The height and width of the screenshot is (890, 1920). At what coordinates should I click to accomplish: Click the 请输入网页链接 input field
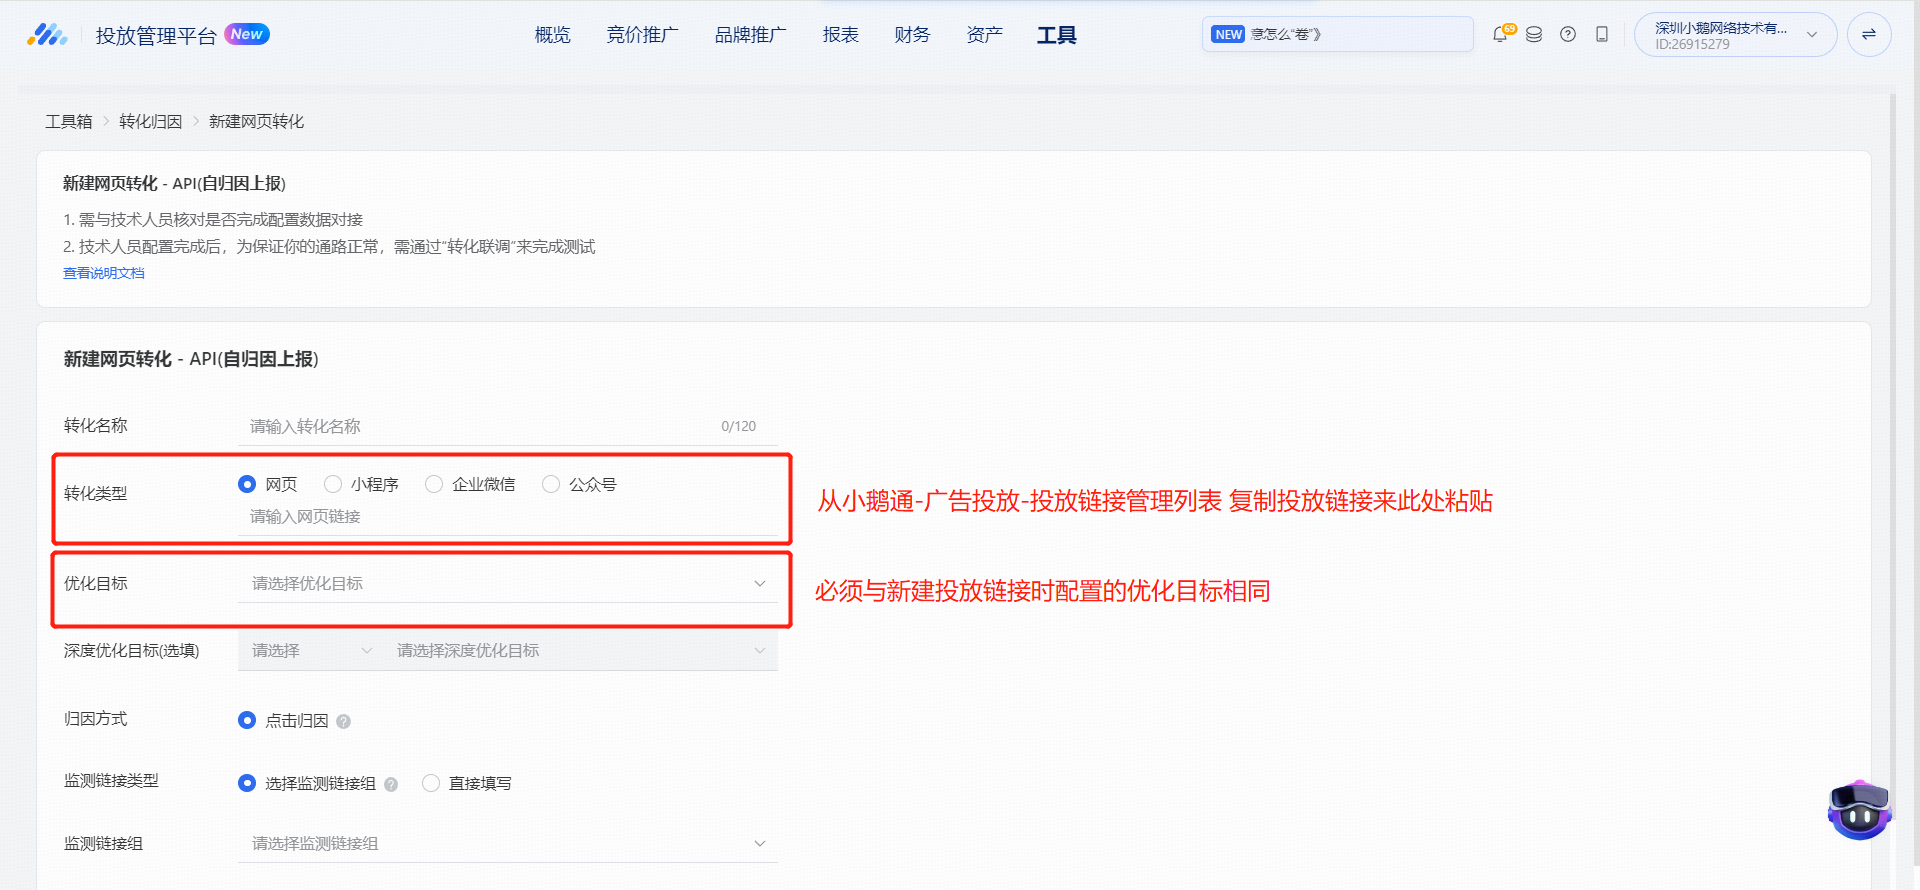(508, 517)
